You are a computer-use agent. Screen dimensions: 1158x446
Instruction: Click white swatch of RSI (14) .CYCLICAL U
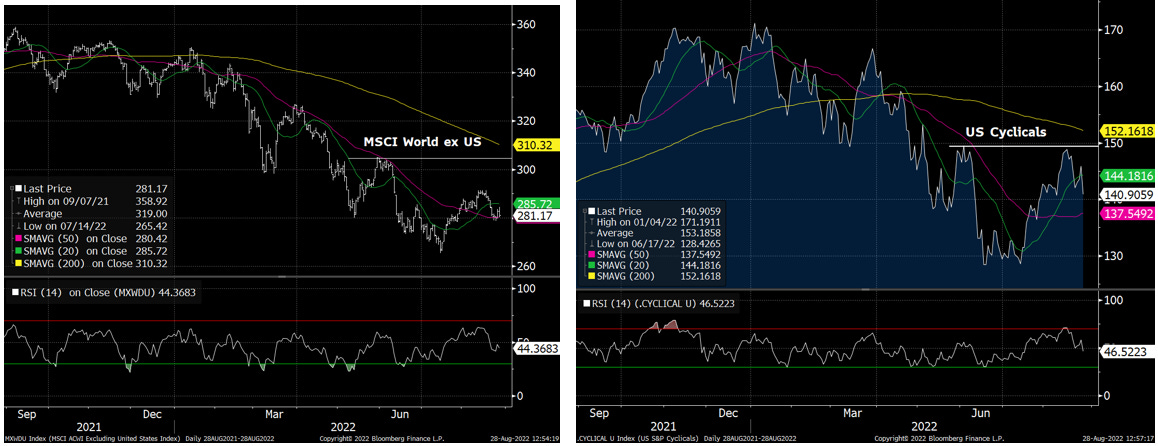point(586,303)
